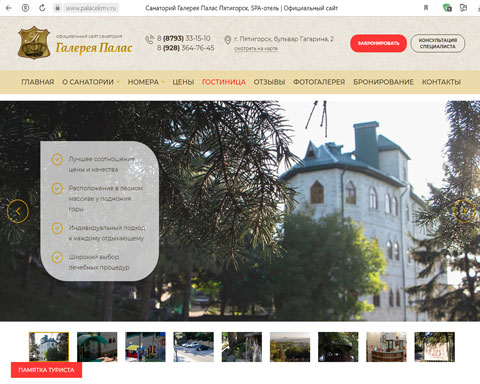Open the green shield protection icon
Image resolution: width=480 pixels, height=384 pixels.
[x=447, y=8]
